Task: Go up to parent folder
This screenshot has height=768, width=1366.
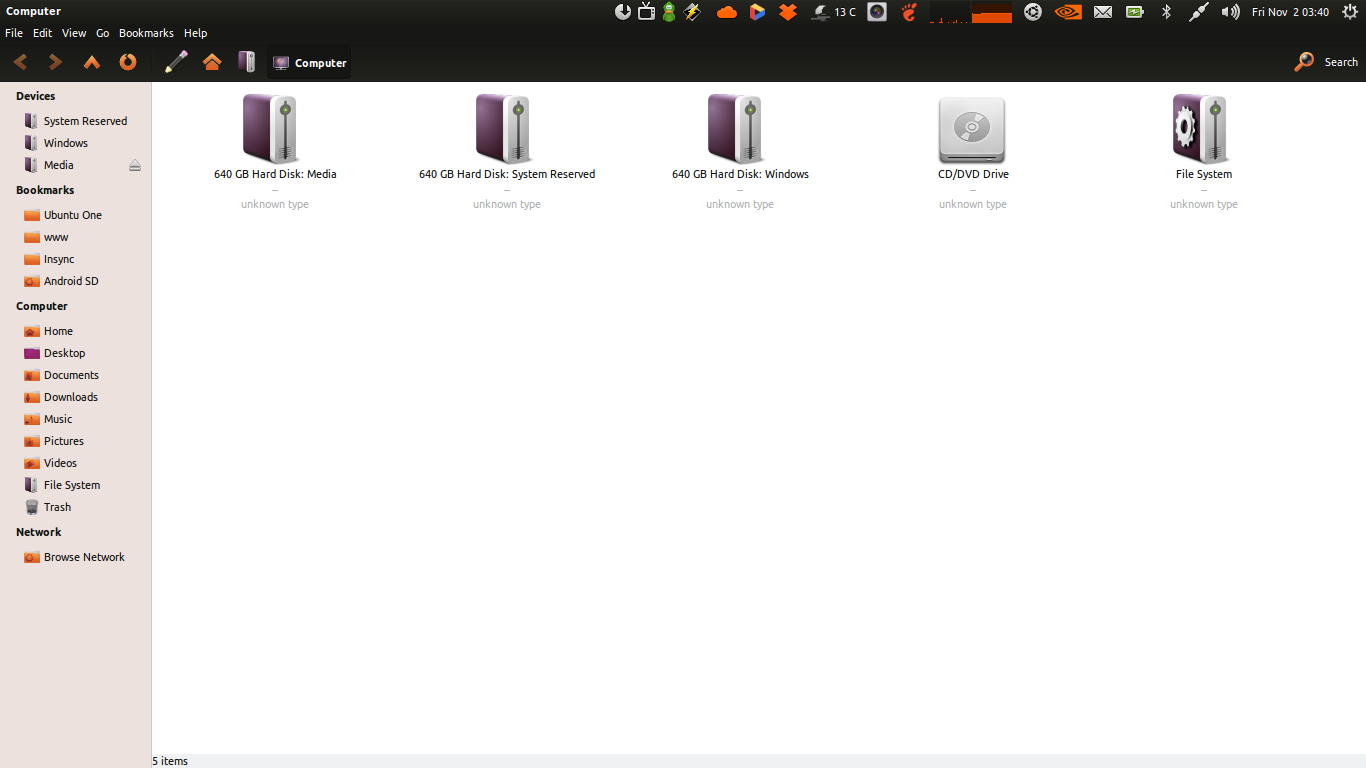Action: click(92, 62)
